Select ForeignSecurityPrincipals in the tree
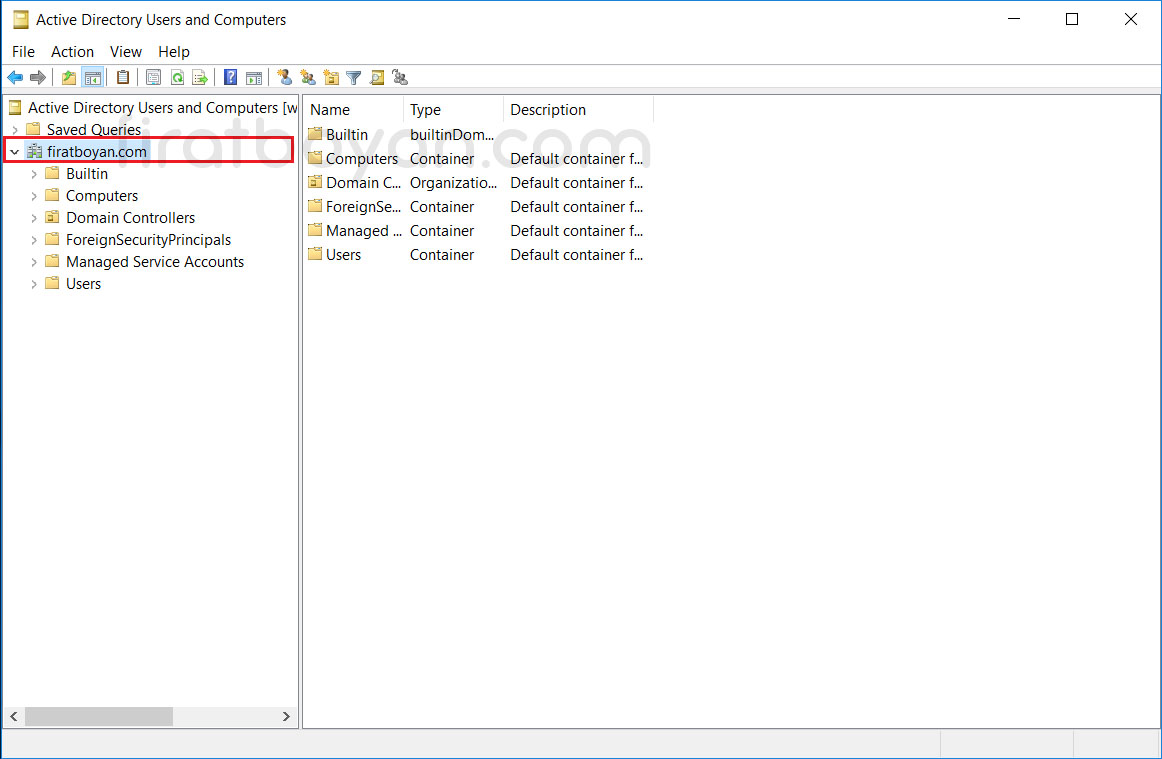1162x759 pixels. coord(148,240)
